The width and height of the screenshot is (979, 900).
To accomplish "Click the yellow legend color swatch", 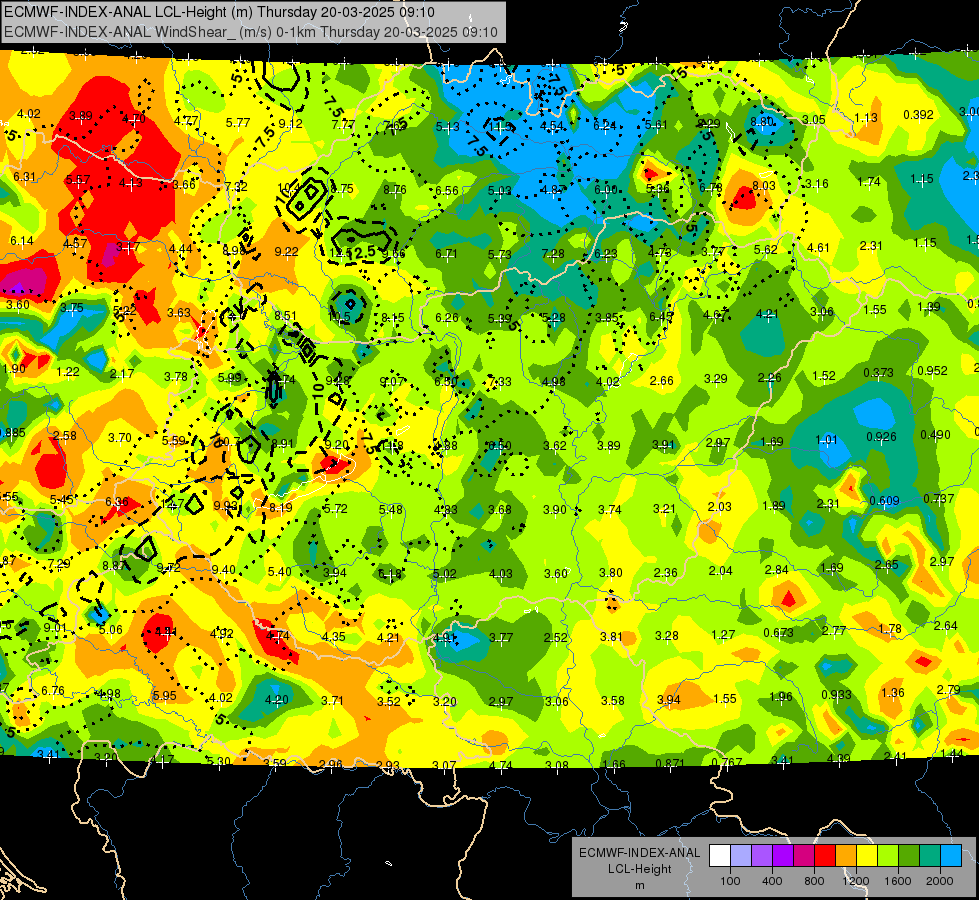I will [x=867, y=856].
